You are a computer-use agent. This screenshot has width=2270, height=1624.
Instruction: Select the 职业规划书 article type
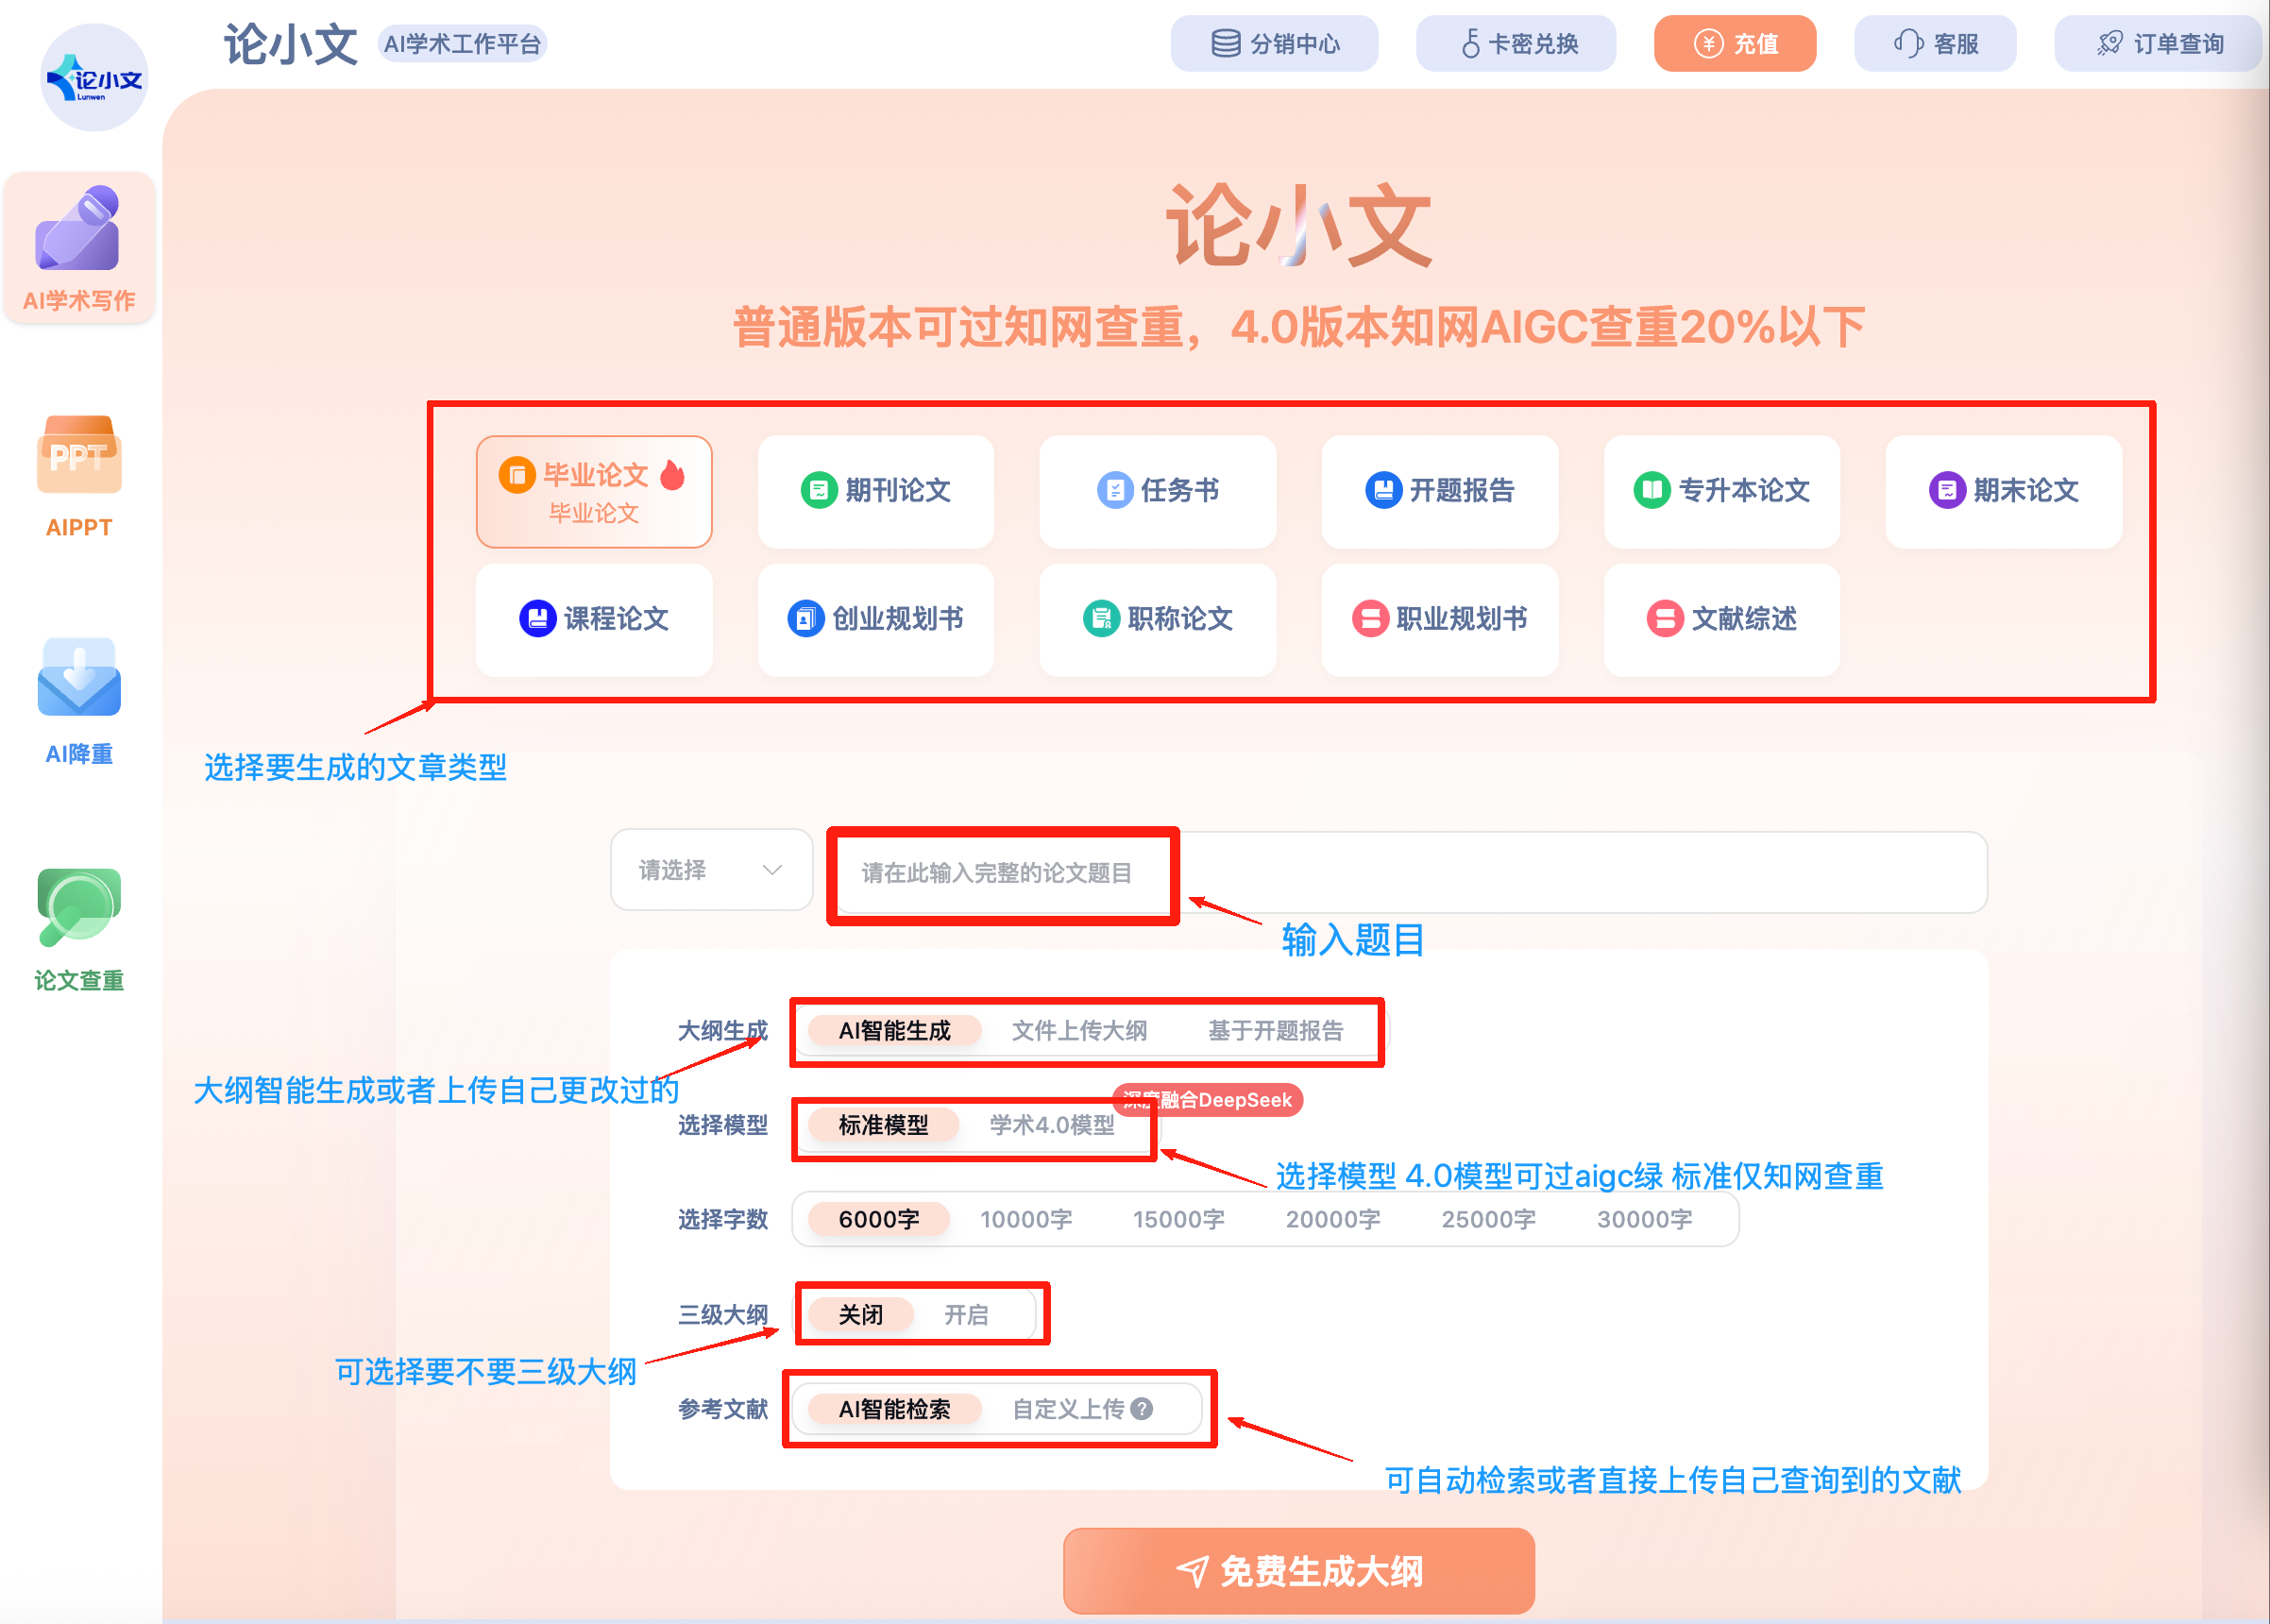(x=1440, y=619)
